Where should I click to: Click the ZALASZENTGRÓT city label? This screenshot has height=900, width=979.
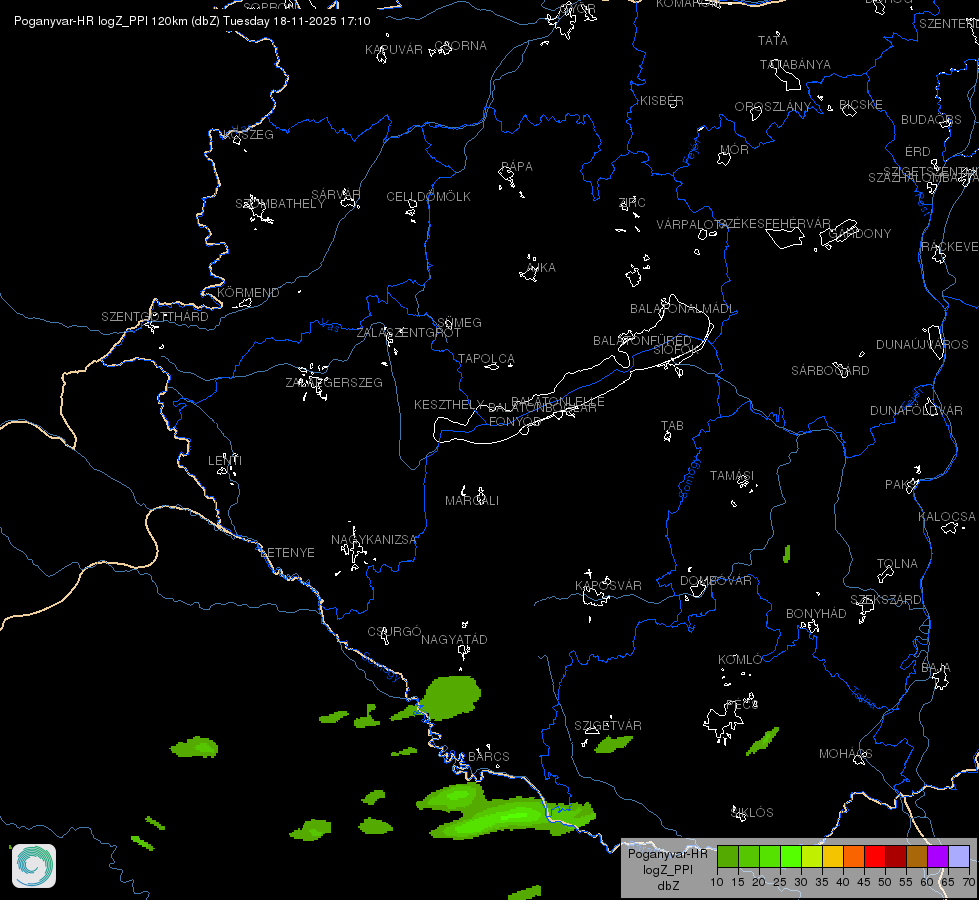(x=408, y=332)
